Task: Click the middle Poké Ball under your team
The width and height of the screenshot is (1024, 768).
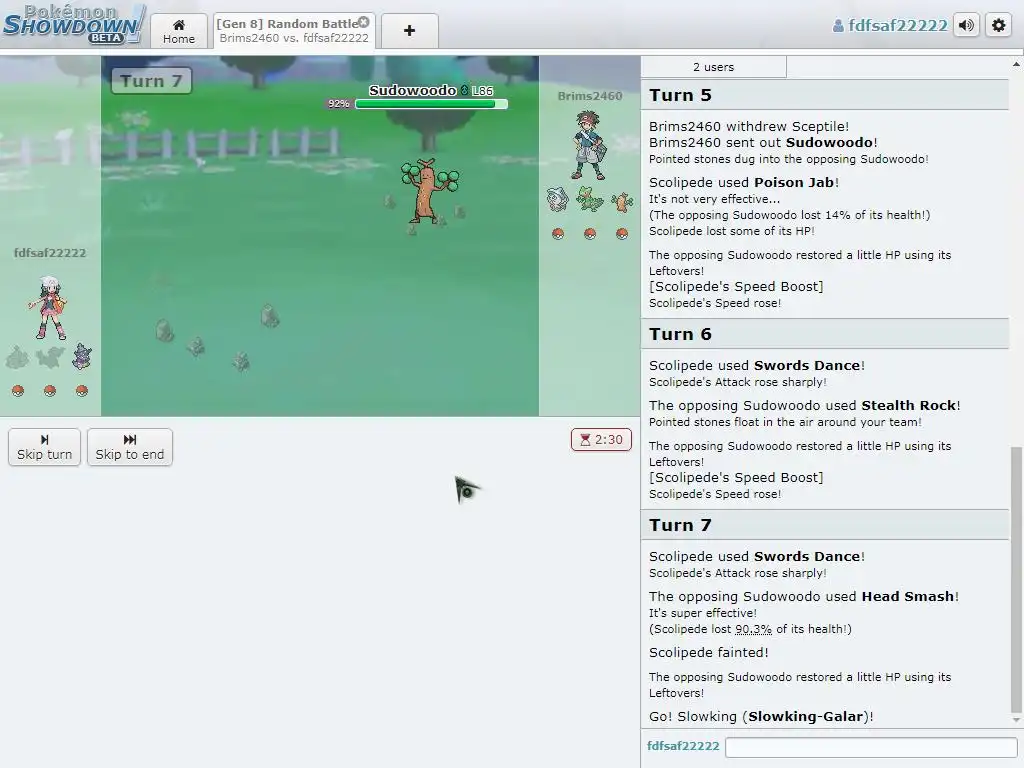Action: click(x=50, y=391)
